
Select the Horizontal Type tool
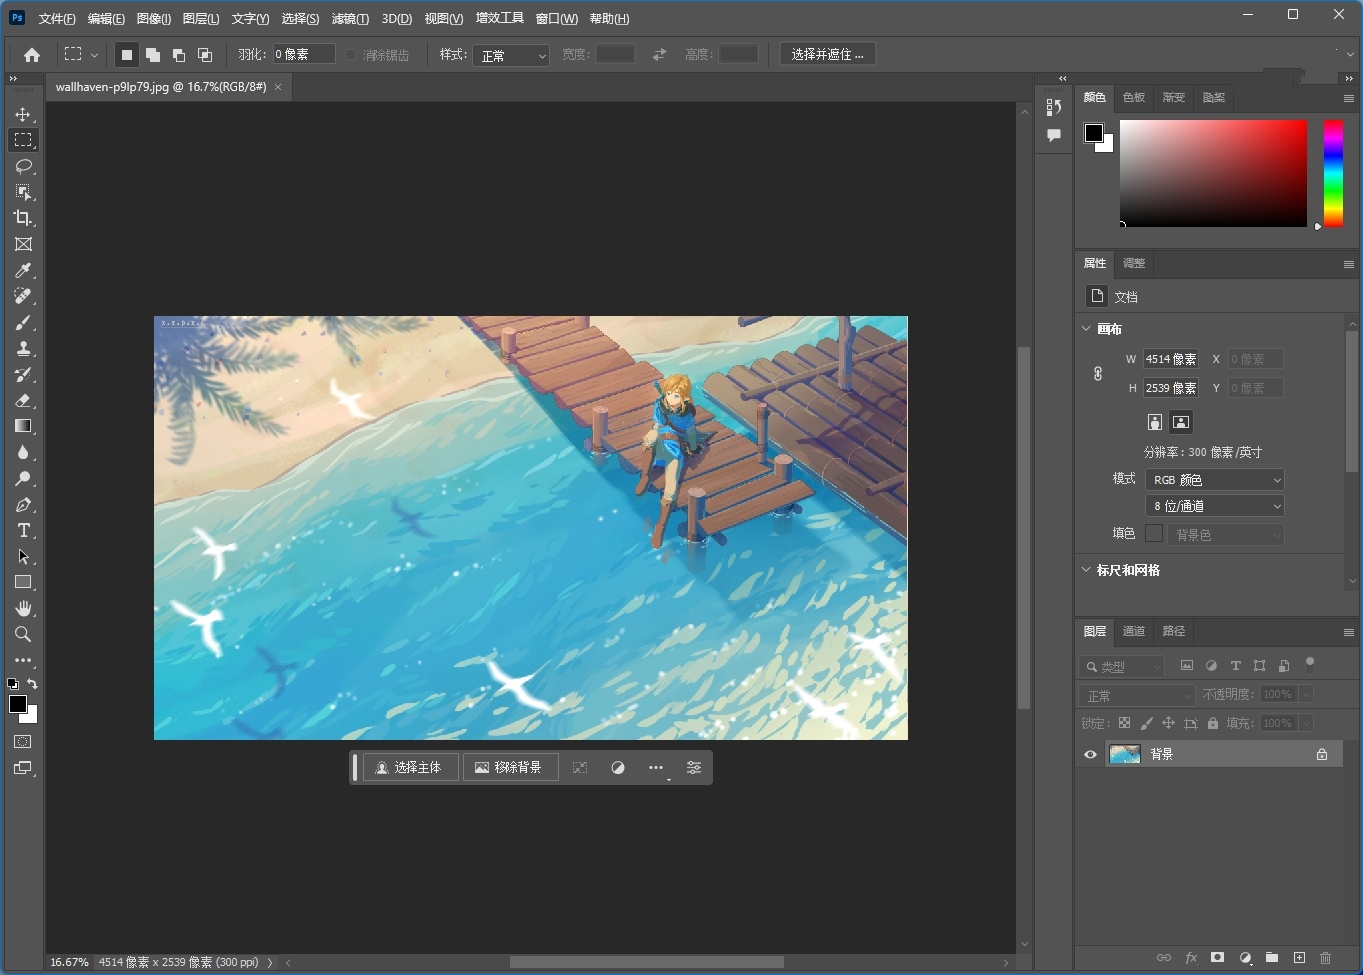click(23, 530)
